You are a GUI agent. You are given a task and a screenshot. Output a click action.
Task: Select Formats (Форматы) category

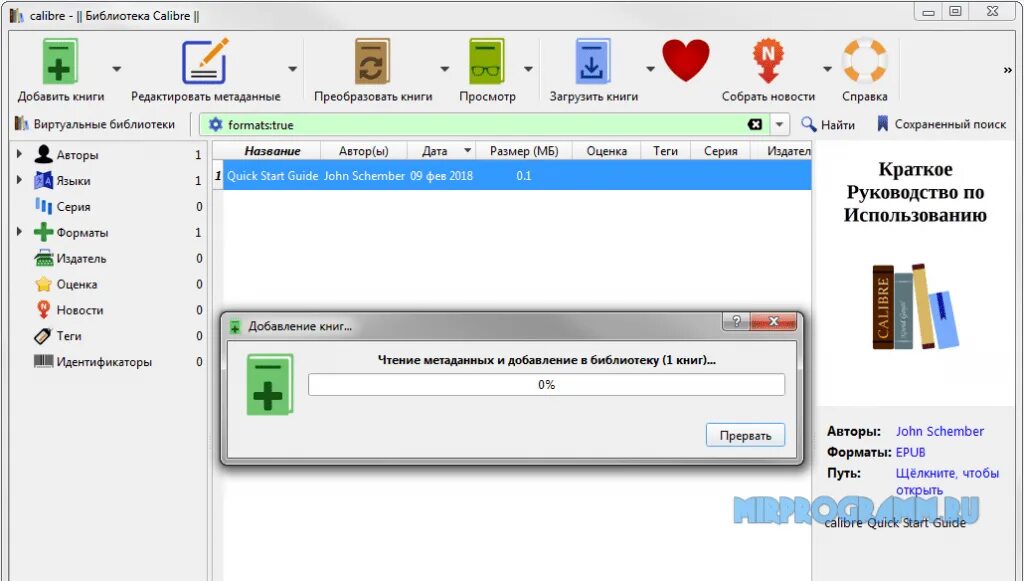pyautogui.click(x=82, y=232)
